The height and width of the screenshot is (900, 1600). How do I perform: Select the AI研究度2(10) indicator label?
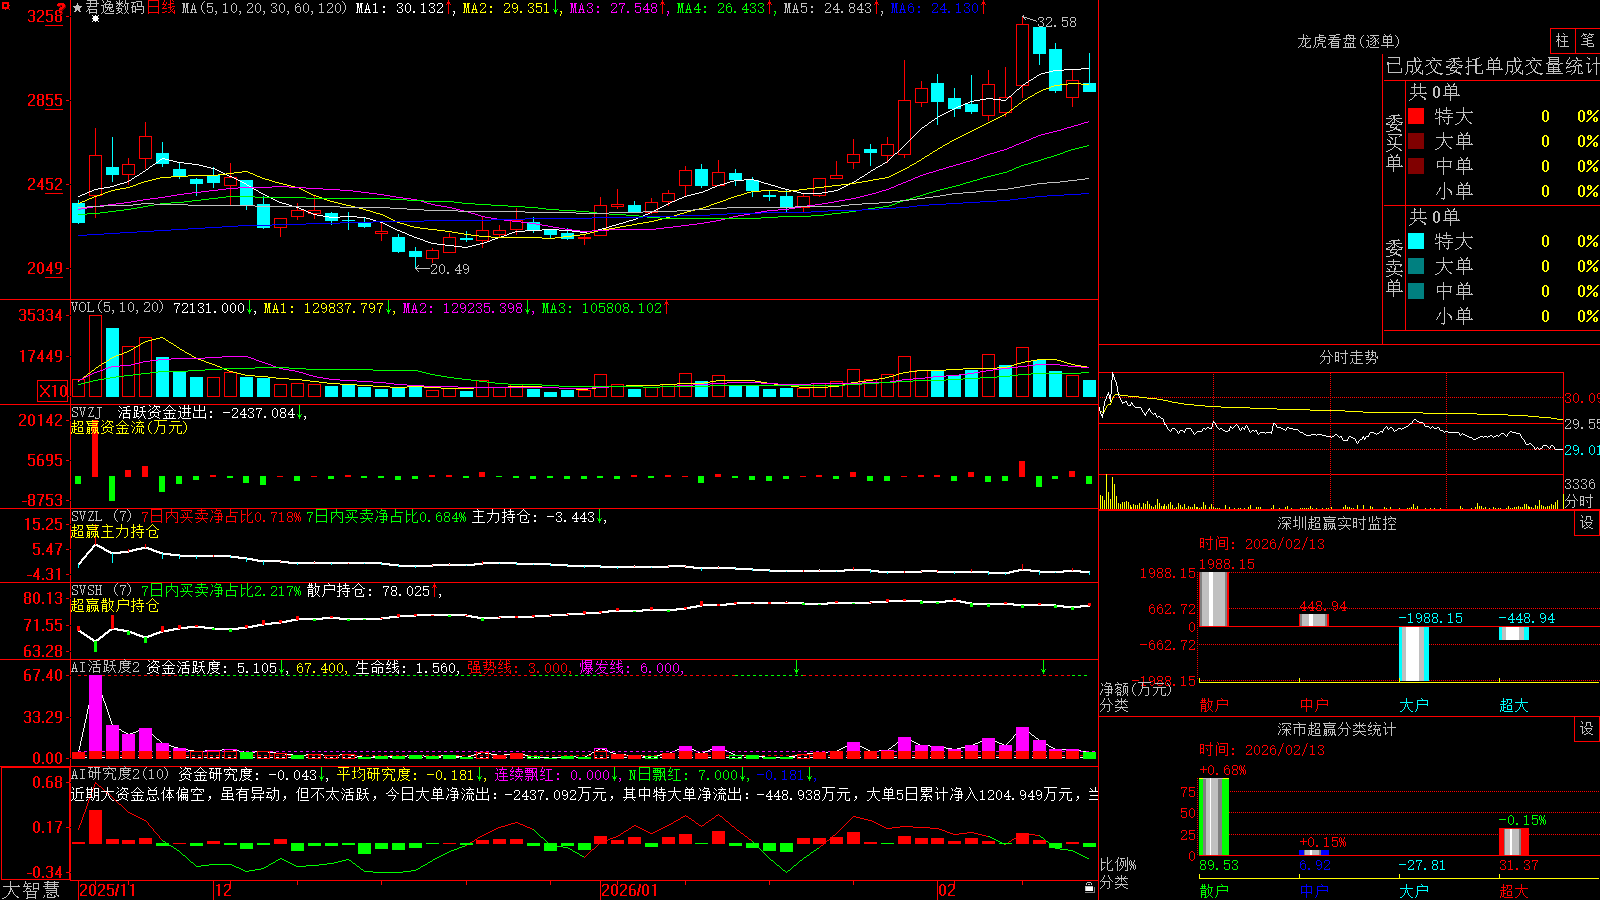pyautogui.click(x=120, y=774)
